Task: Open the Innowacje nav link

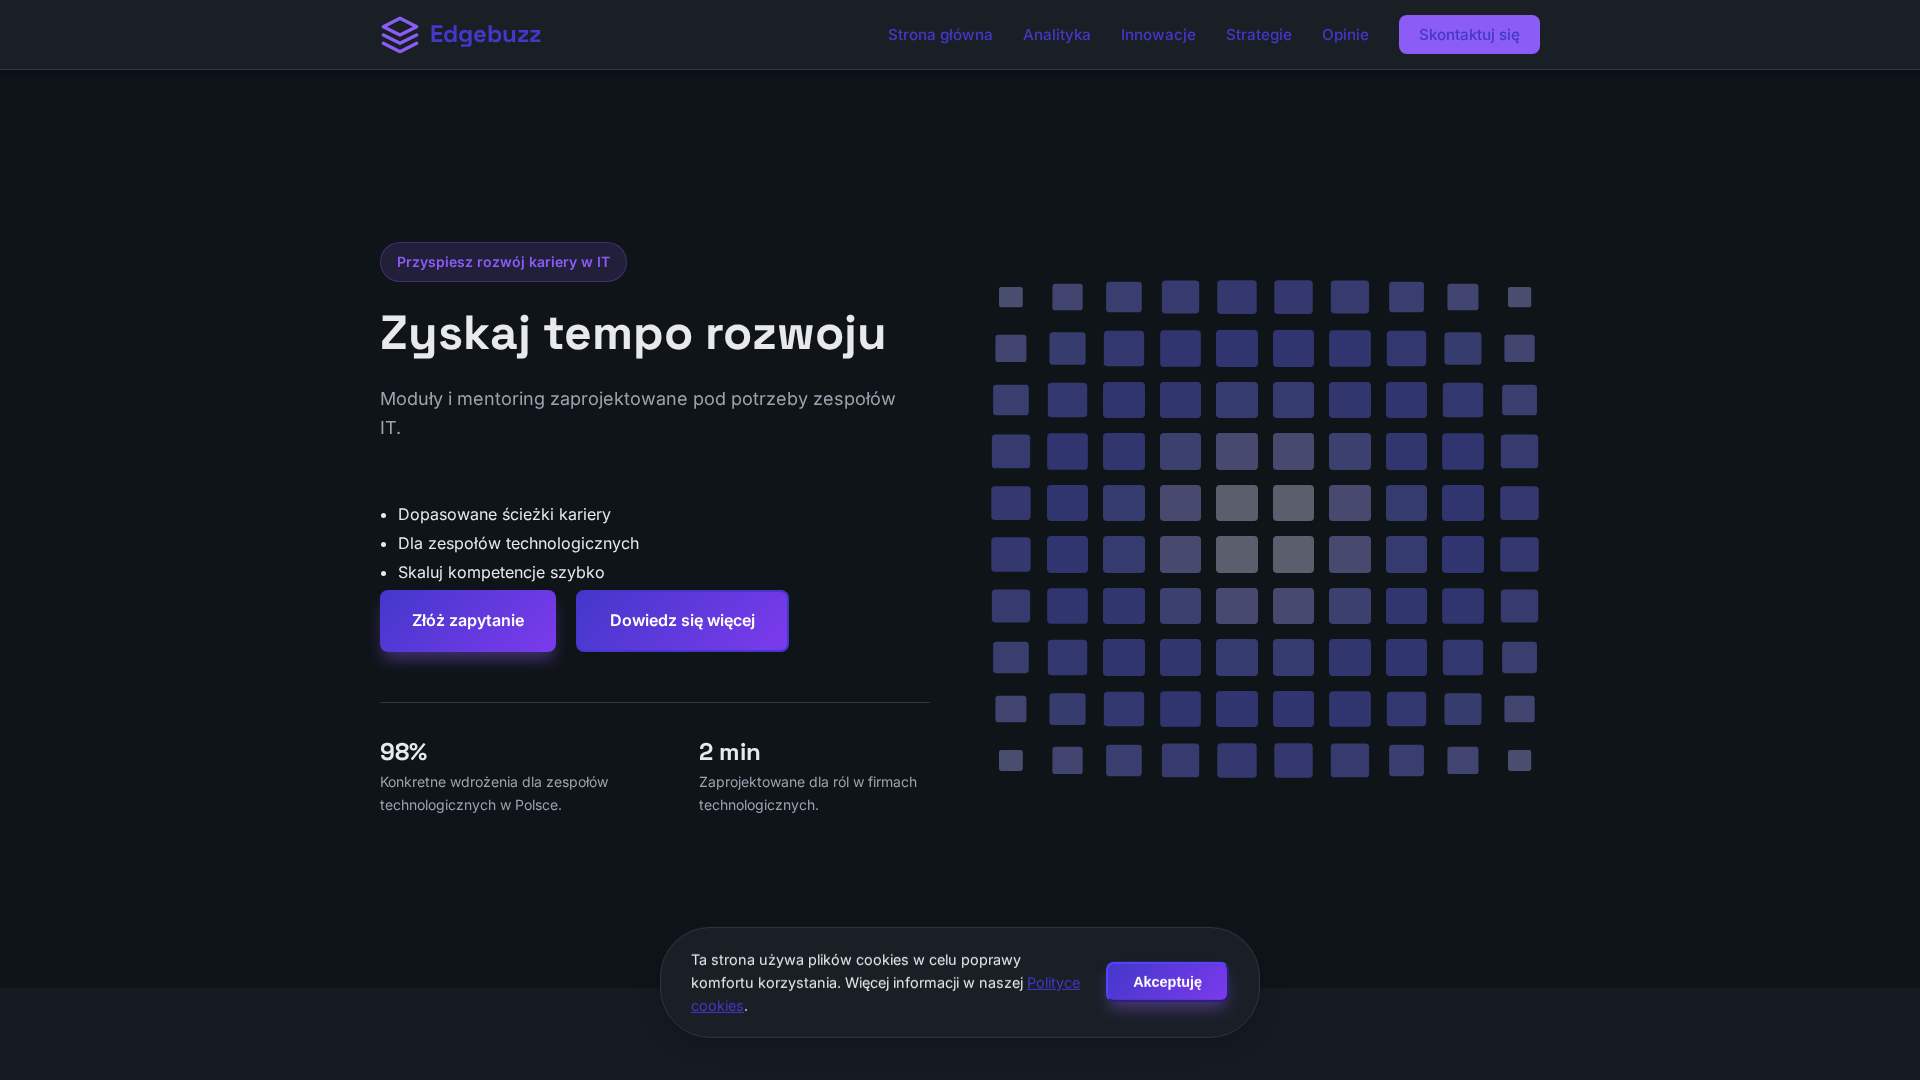Action: click(x=1158, y=35)
